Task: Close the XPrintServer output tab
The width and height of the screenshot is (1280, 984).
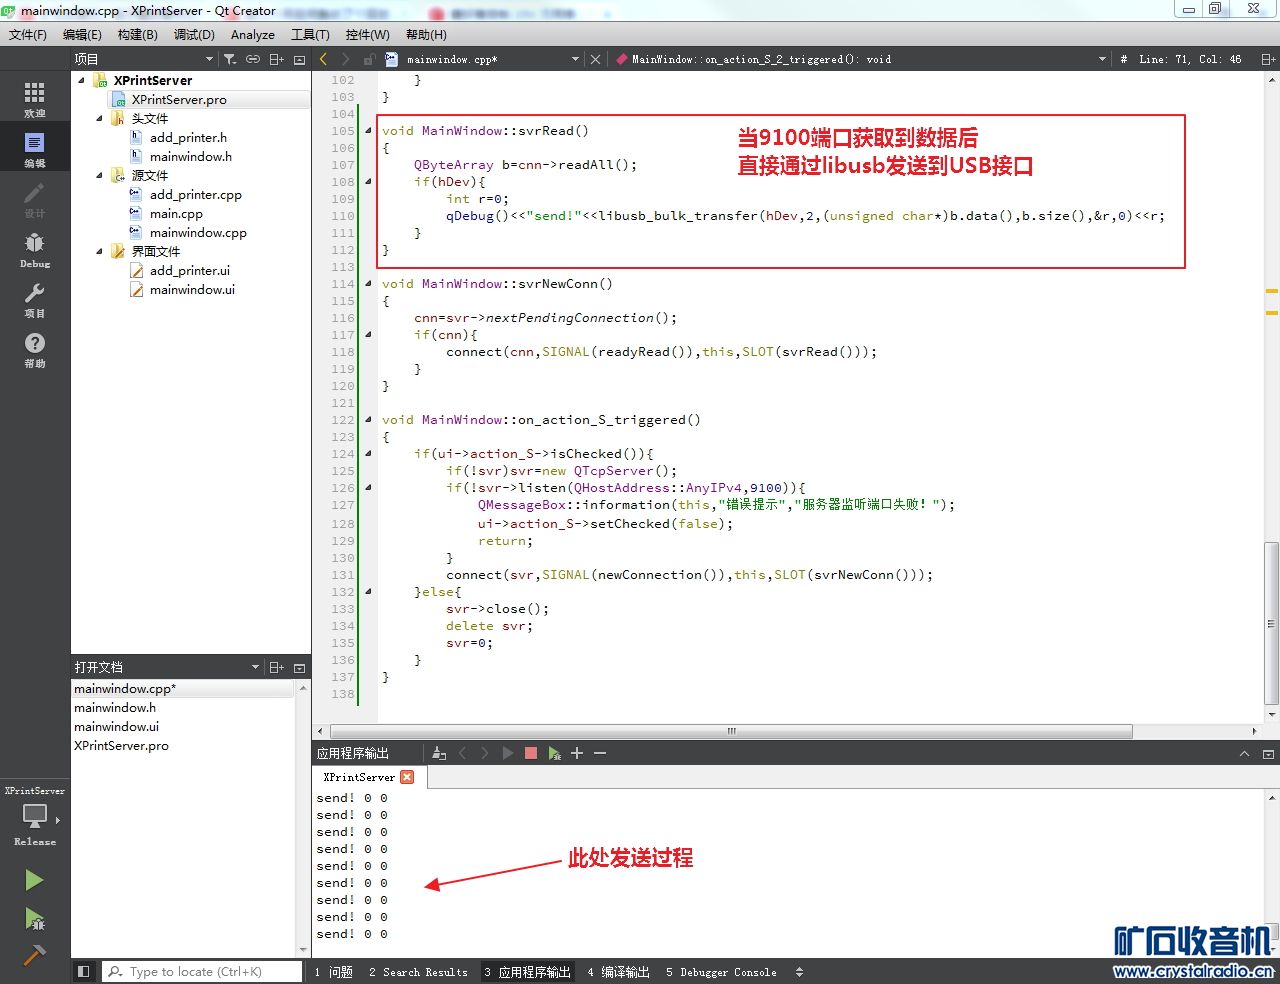Action: (407, 776)
